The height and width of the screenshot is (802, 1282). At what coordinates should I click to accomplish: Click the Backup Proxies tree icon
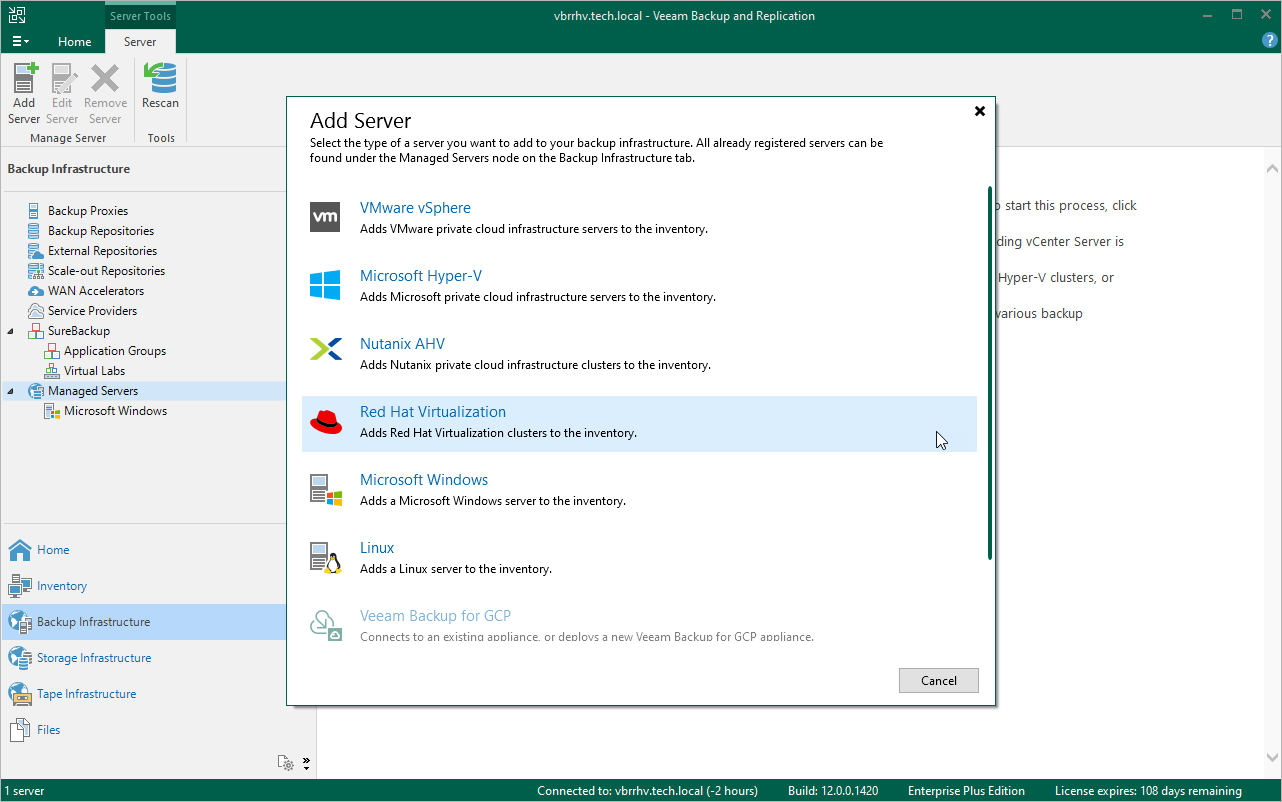[36, 211]
